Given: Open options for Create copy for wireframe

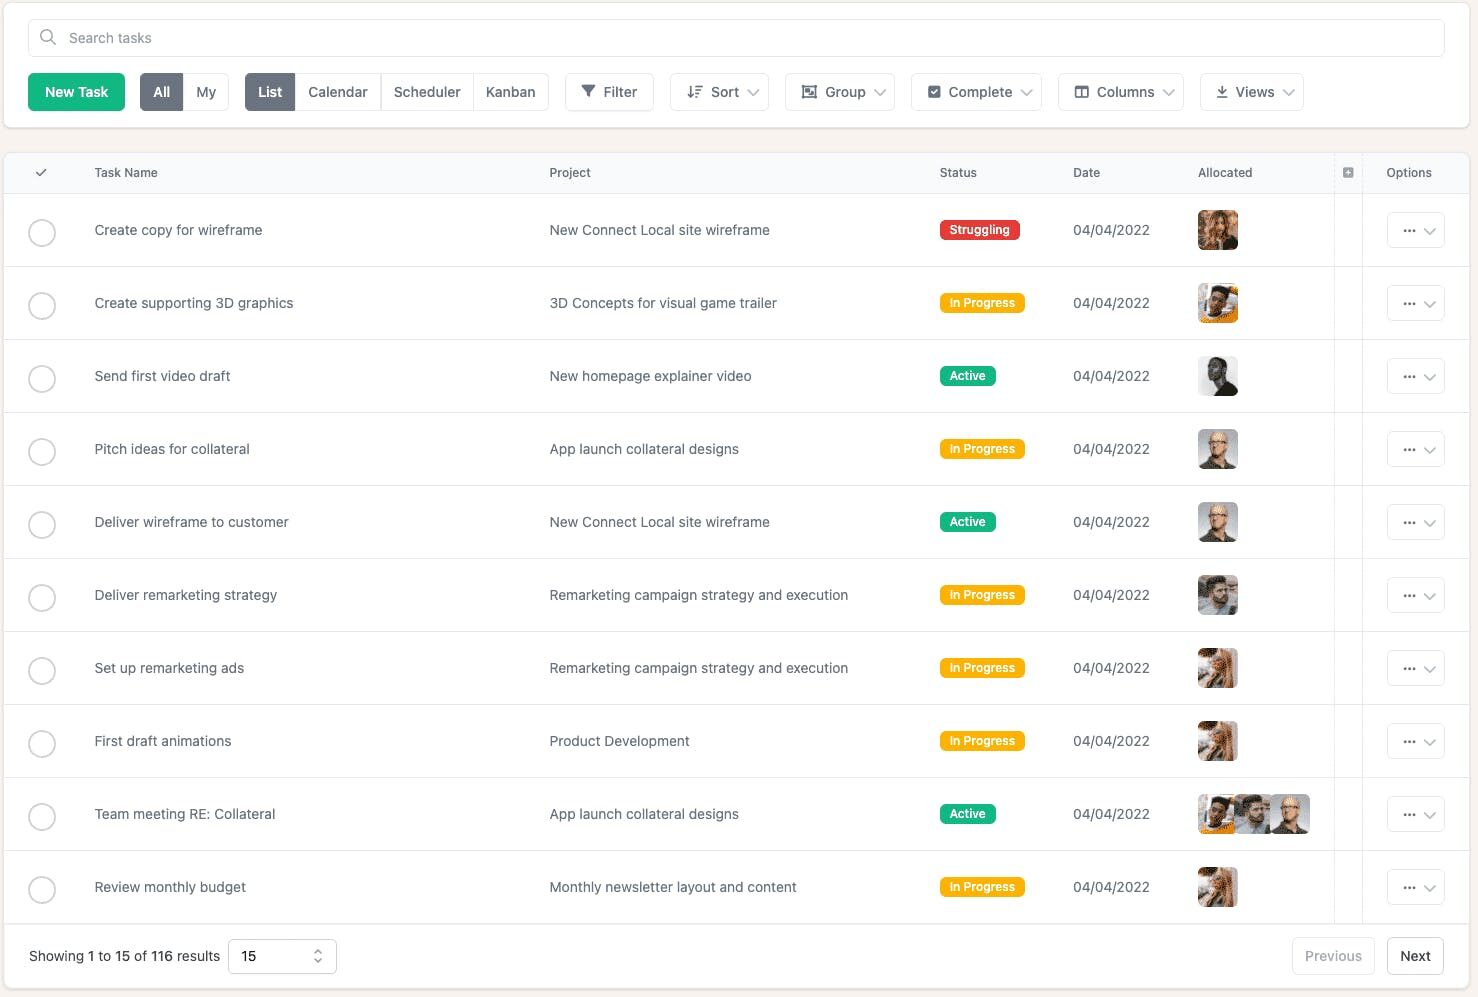Looking at the screenshot, I should [1416, 231].
